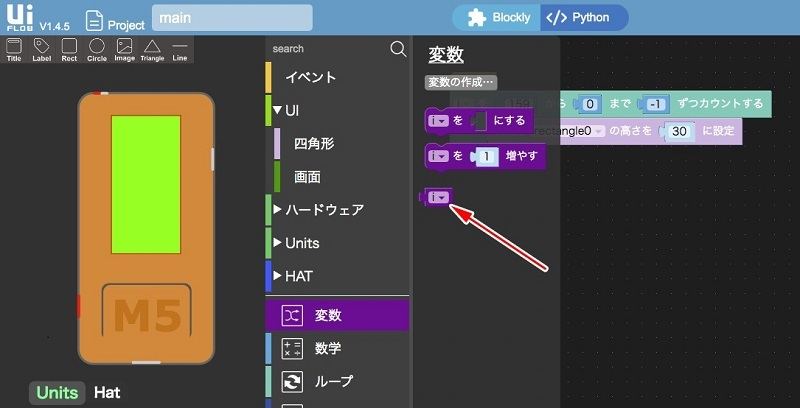This screenshot has width=800, height=408.
Task: Expand the ハードウェア category
Action: [x=277, y=210]
